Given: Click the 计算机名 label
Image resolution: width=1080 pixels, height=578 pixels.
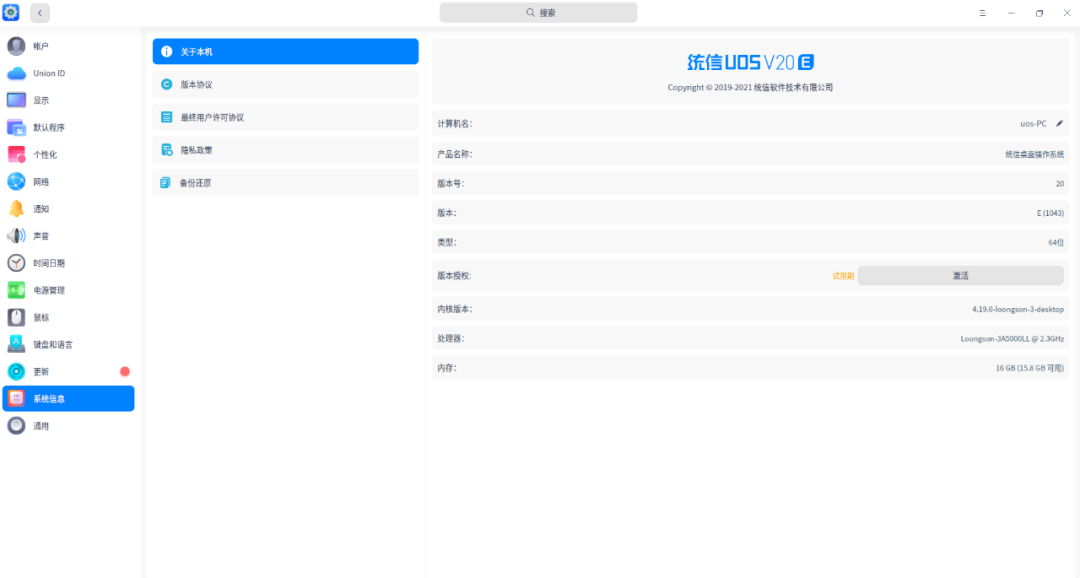Looking at the screenshot, I should pos(455,123).
